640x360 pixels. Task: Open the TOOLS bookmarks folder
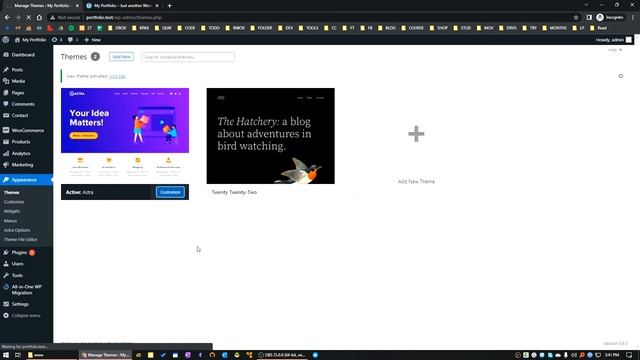tap(308, 28)
